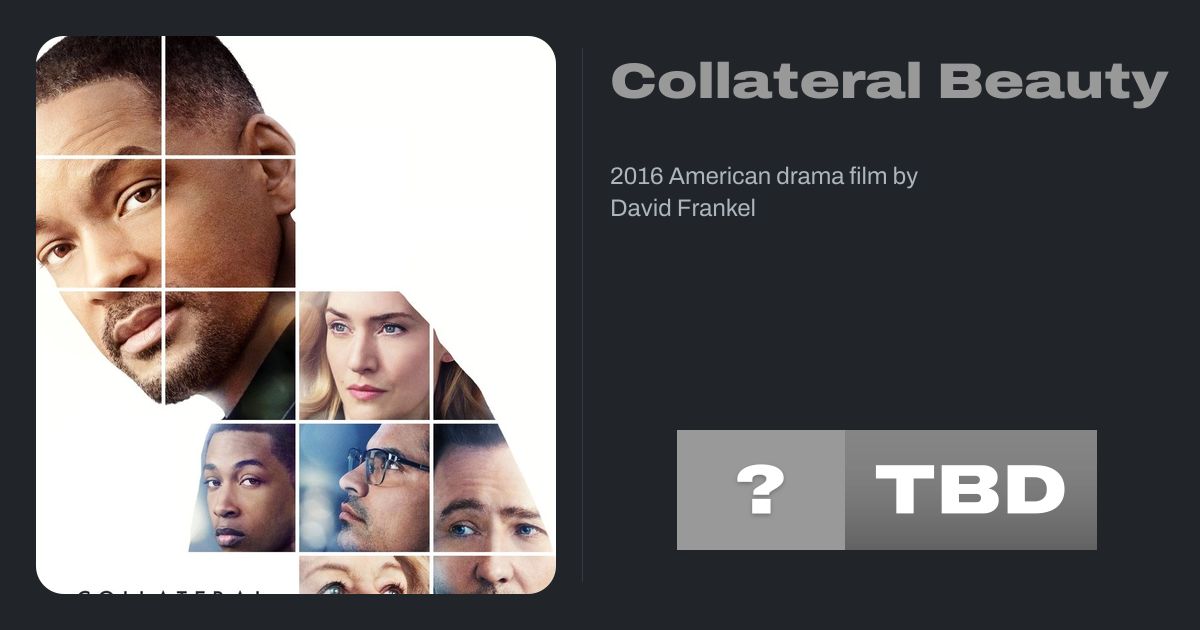Open the Collateral Beauty poster thumbnail
The width and height of the screenshot is (1200, 630).
pyautogui.click(x=296, y=315)
